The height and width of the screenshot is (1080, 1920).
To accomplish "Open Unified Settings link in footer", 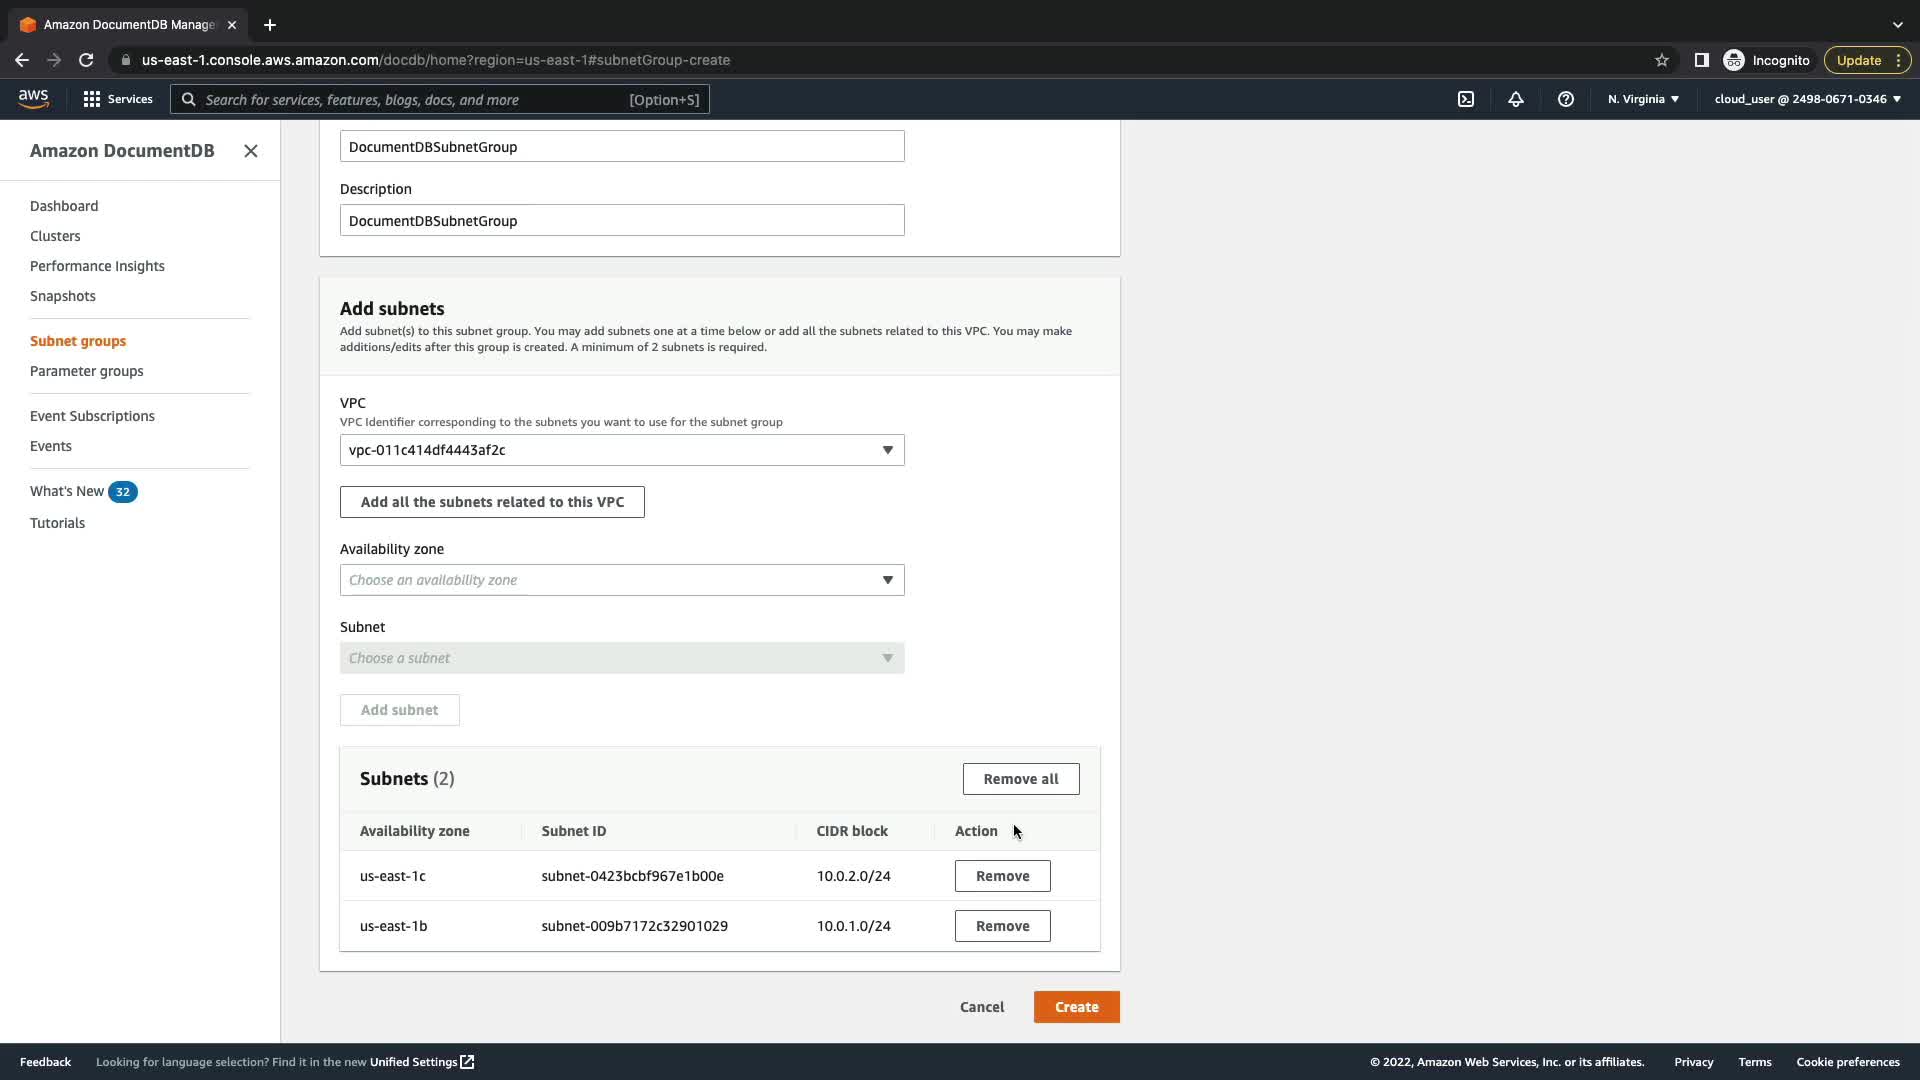I will (x=421, y=1062).
